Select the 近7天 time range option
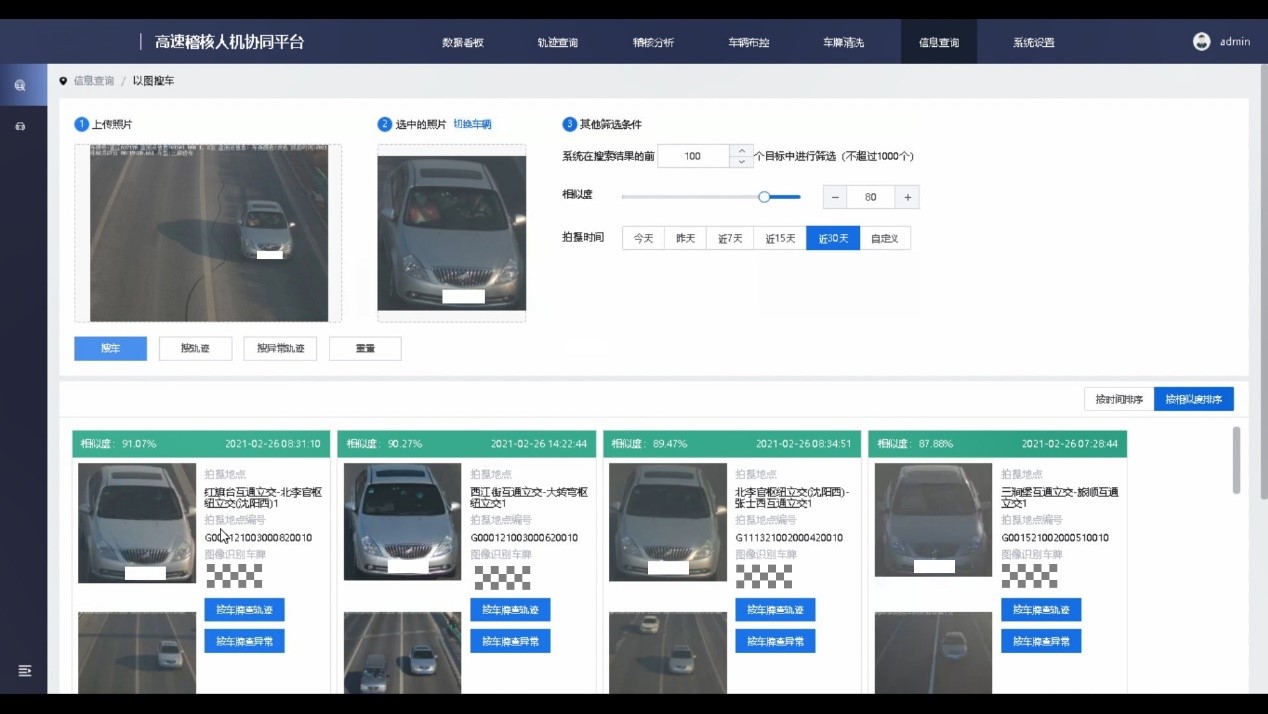Image resolution: width=1268 pixels, height=714 pixels. point(730,238)
